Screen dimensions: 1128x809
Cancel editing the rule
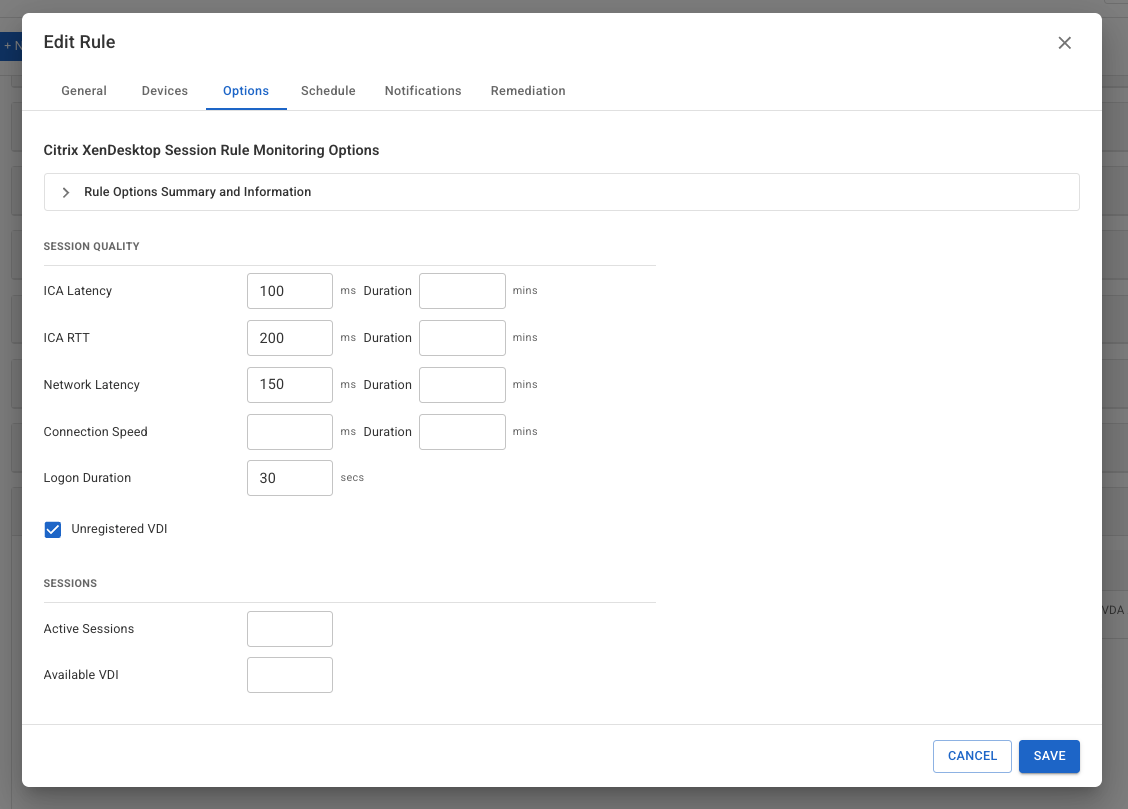[973, 757]
